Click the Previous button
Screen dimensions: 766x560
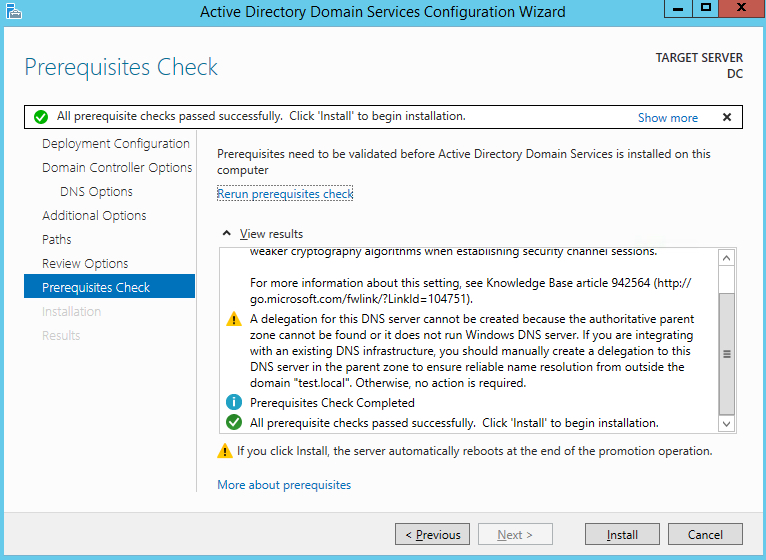pyautogui.click(x=432, y=535)
